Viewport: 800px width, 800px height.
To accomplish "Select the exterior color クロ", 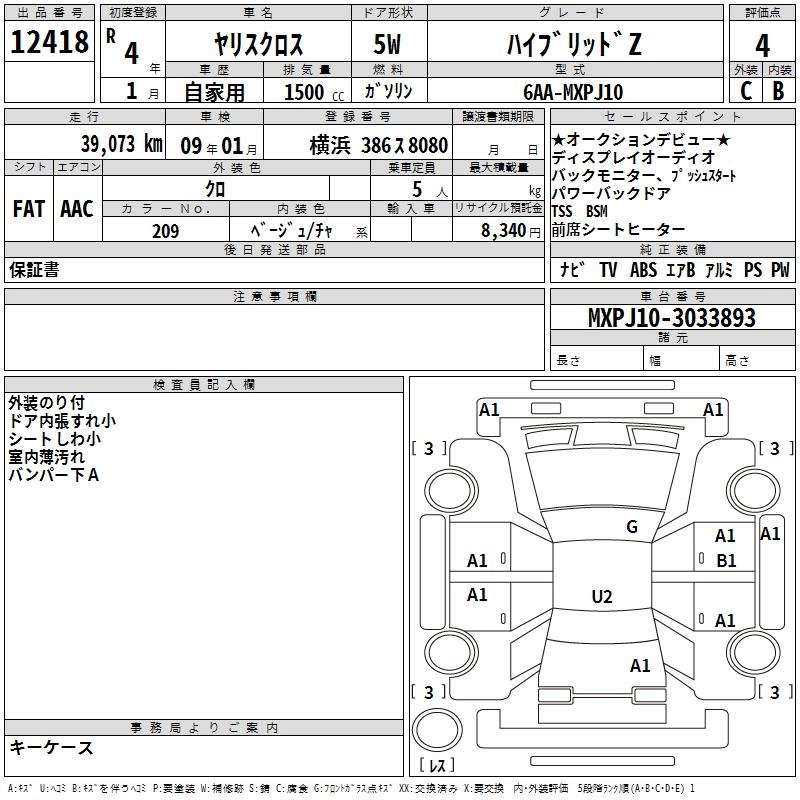I will 215,189.
